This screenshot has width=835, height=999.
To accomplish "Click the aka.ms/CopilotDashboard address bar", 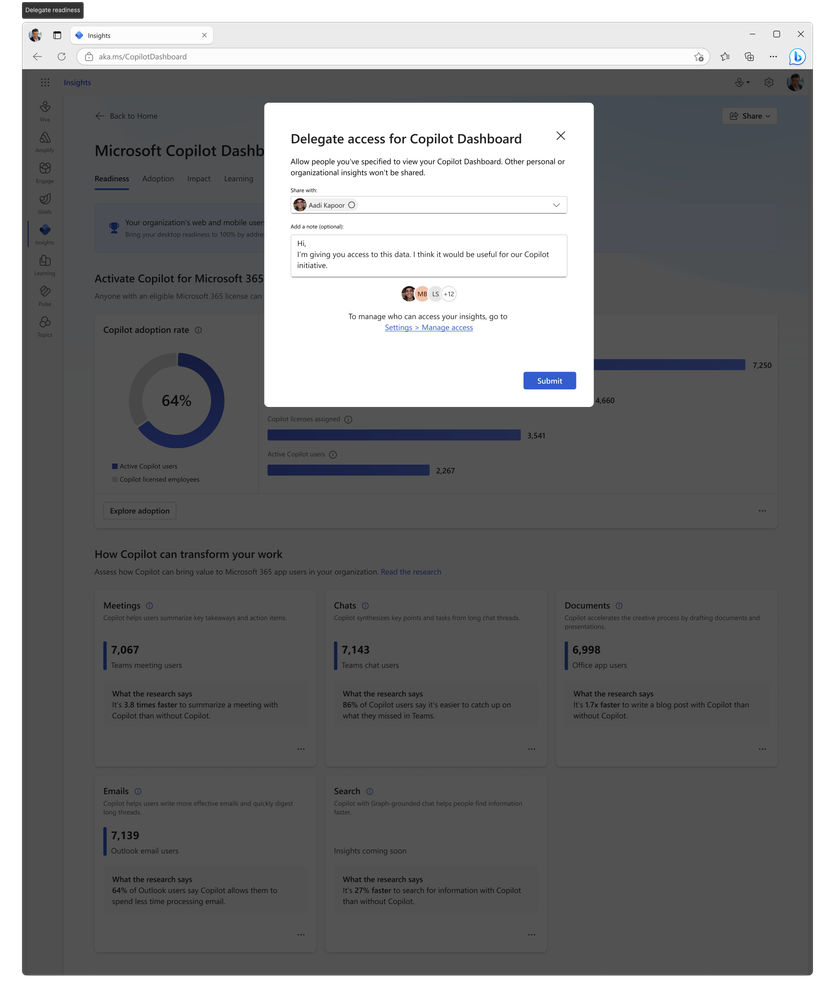I will pyautogui.click(x=392, y=57).
